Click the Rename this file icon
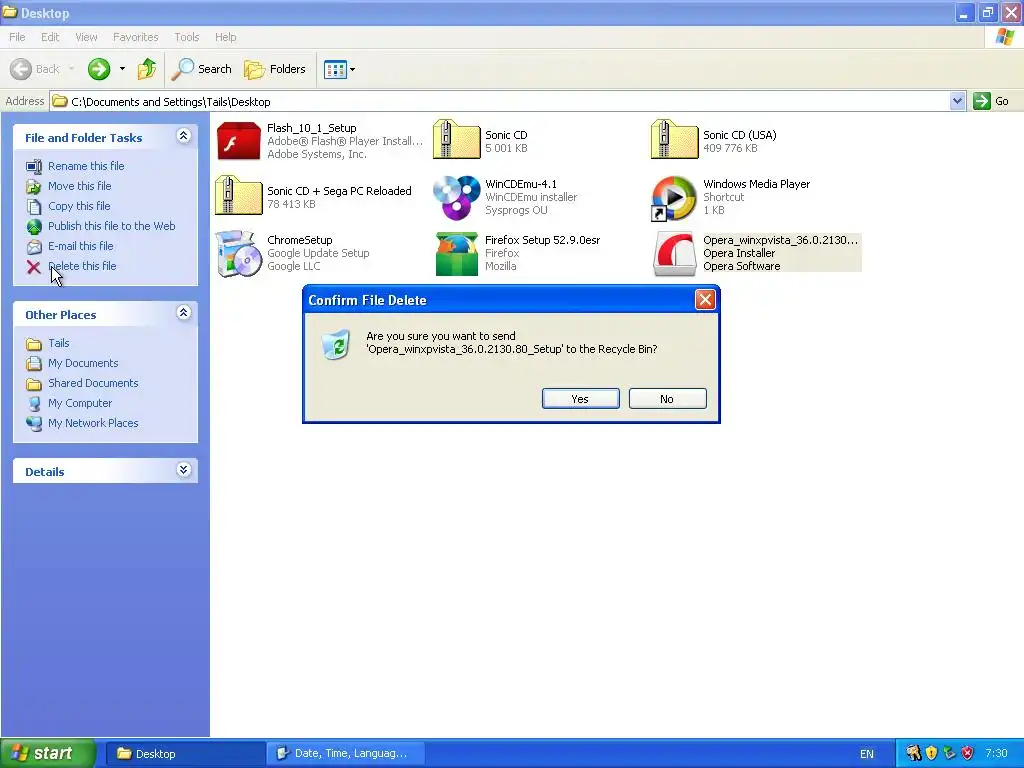Screen dimensions: 1024x768 coord(34,167)
